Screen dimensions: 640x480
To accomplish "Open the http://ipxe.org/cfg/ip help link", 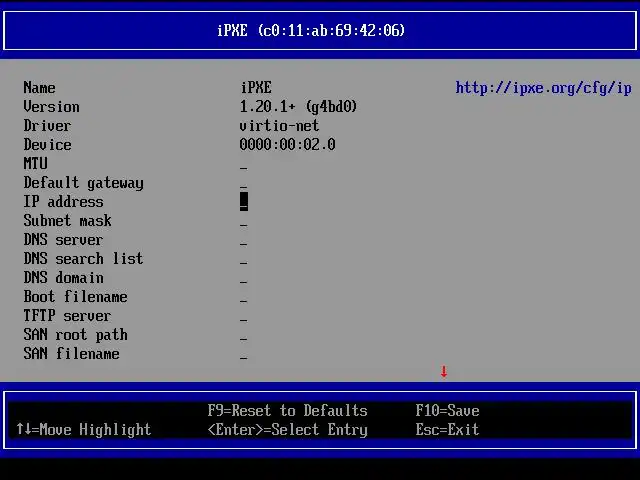I will click(x=544, y=88).
